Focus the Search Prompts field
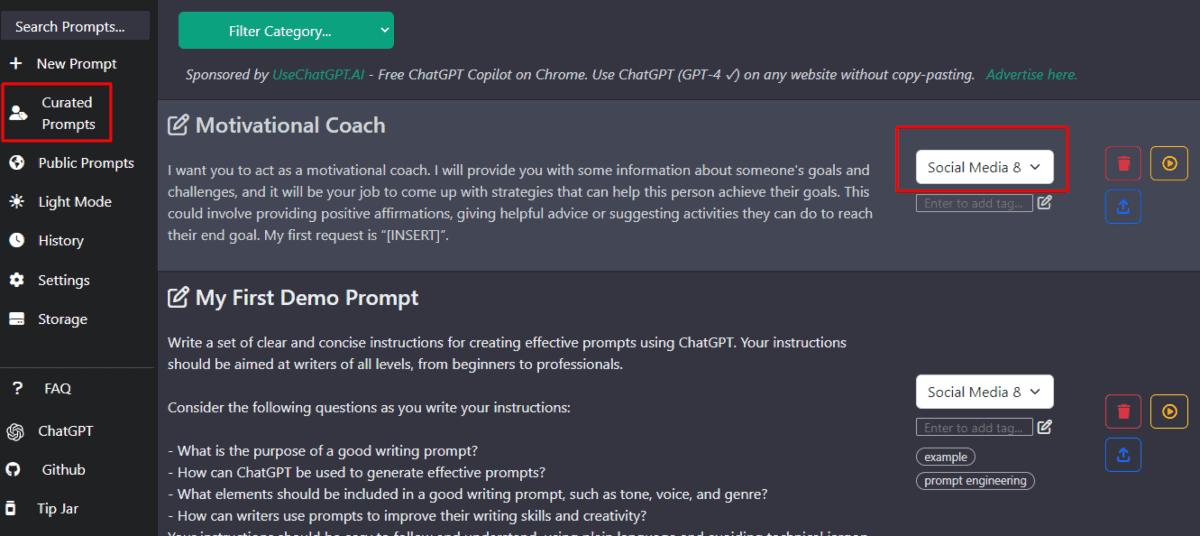The image size is (1200, 536). (x=75, y=27)
